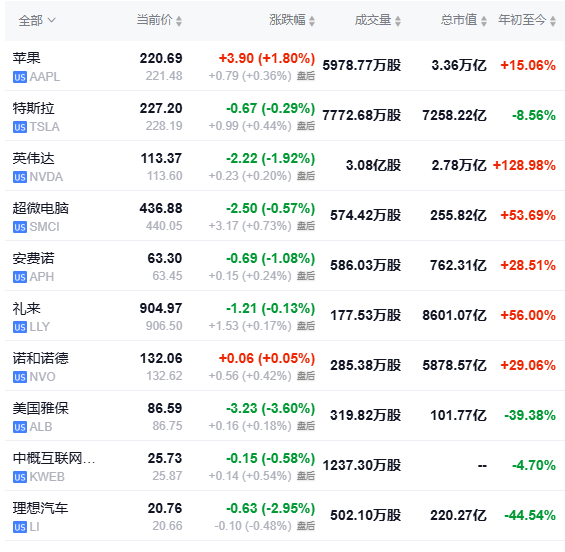
Task: Sort by 年初至今 column arrows
Action: click(553, 21)
